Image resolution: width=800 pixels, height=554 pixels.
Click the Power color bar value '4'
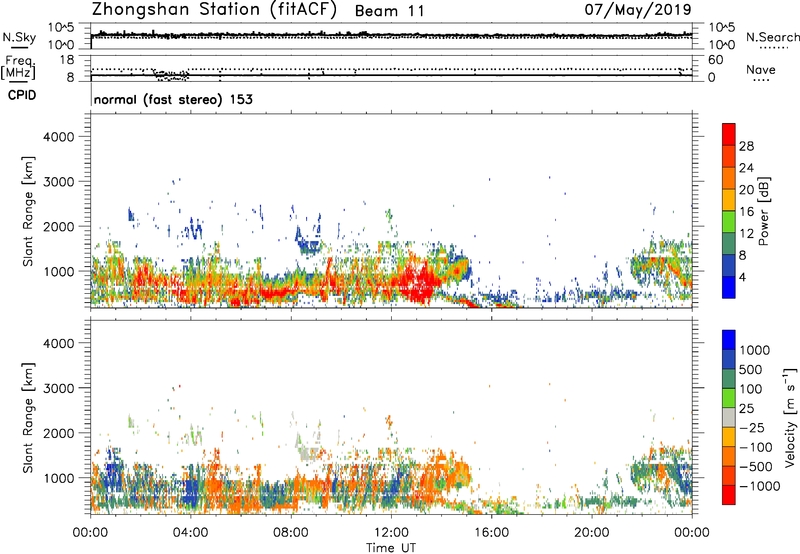coord(742,277)
